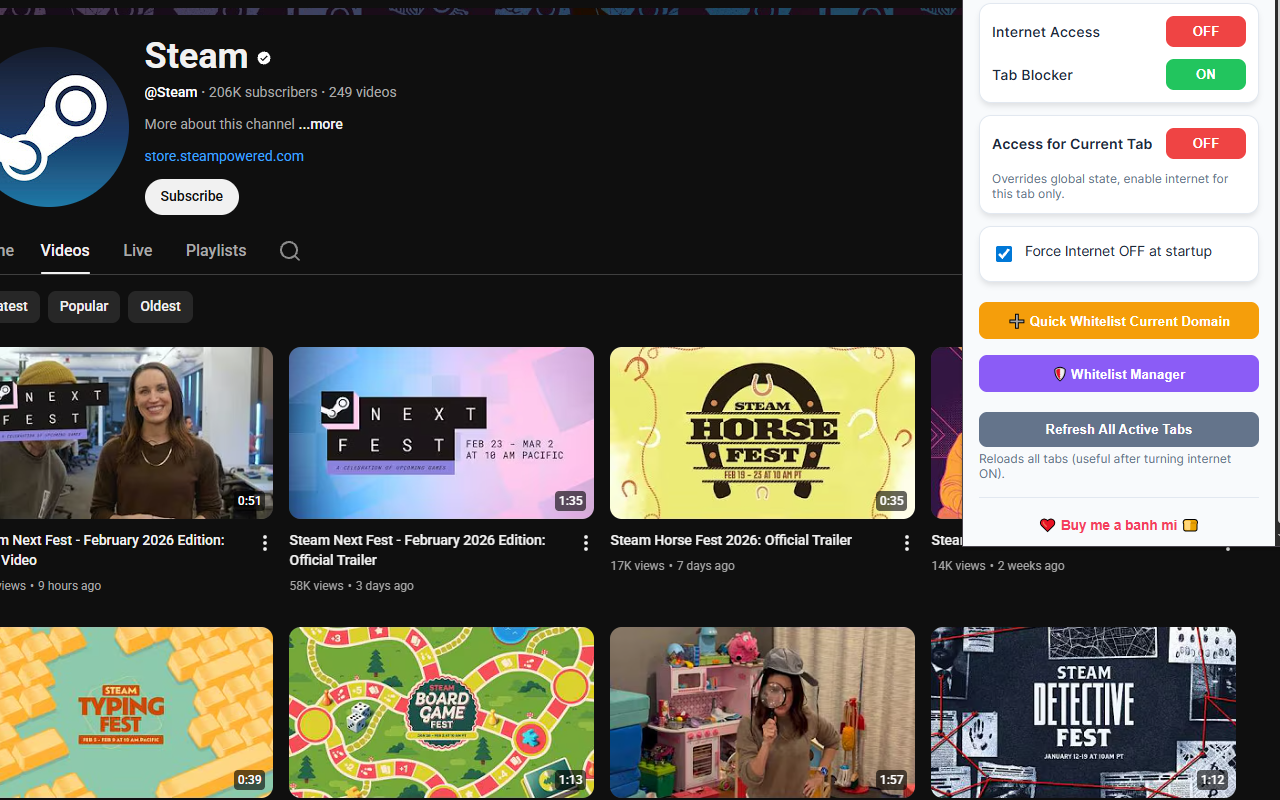The height and width of the screenshot is (800, 1280).
Task: Open the Playlists tab
Action: [x=216, y=251]
